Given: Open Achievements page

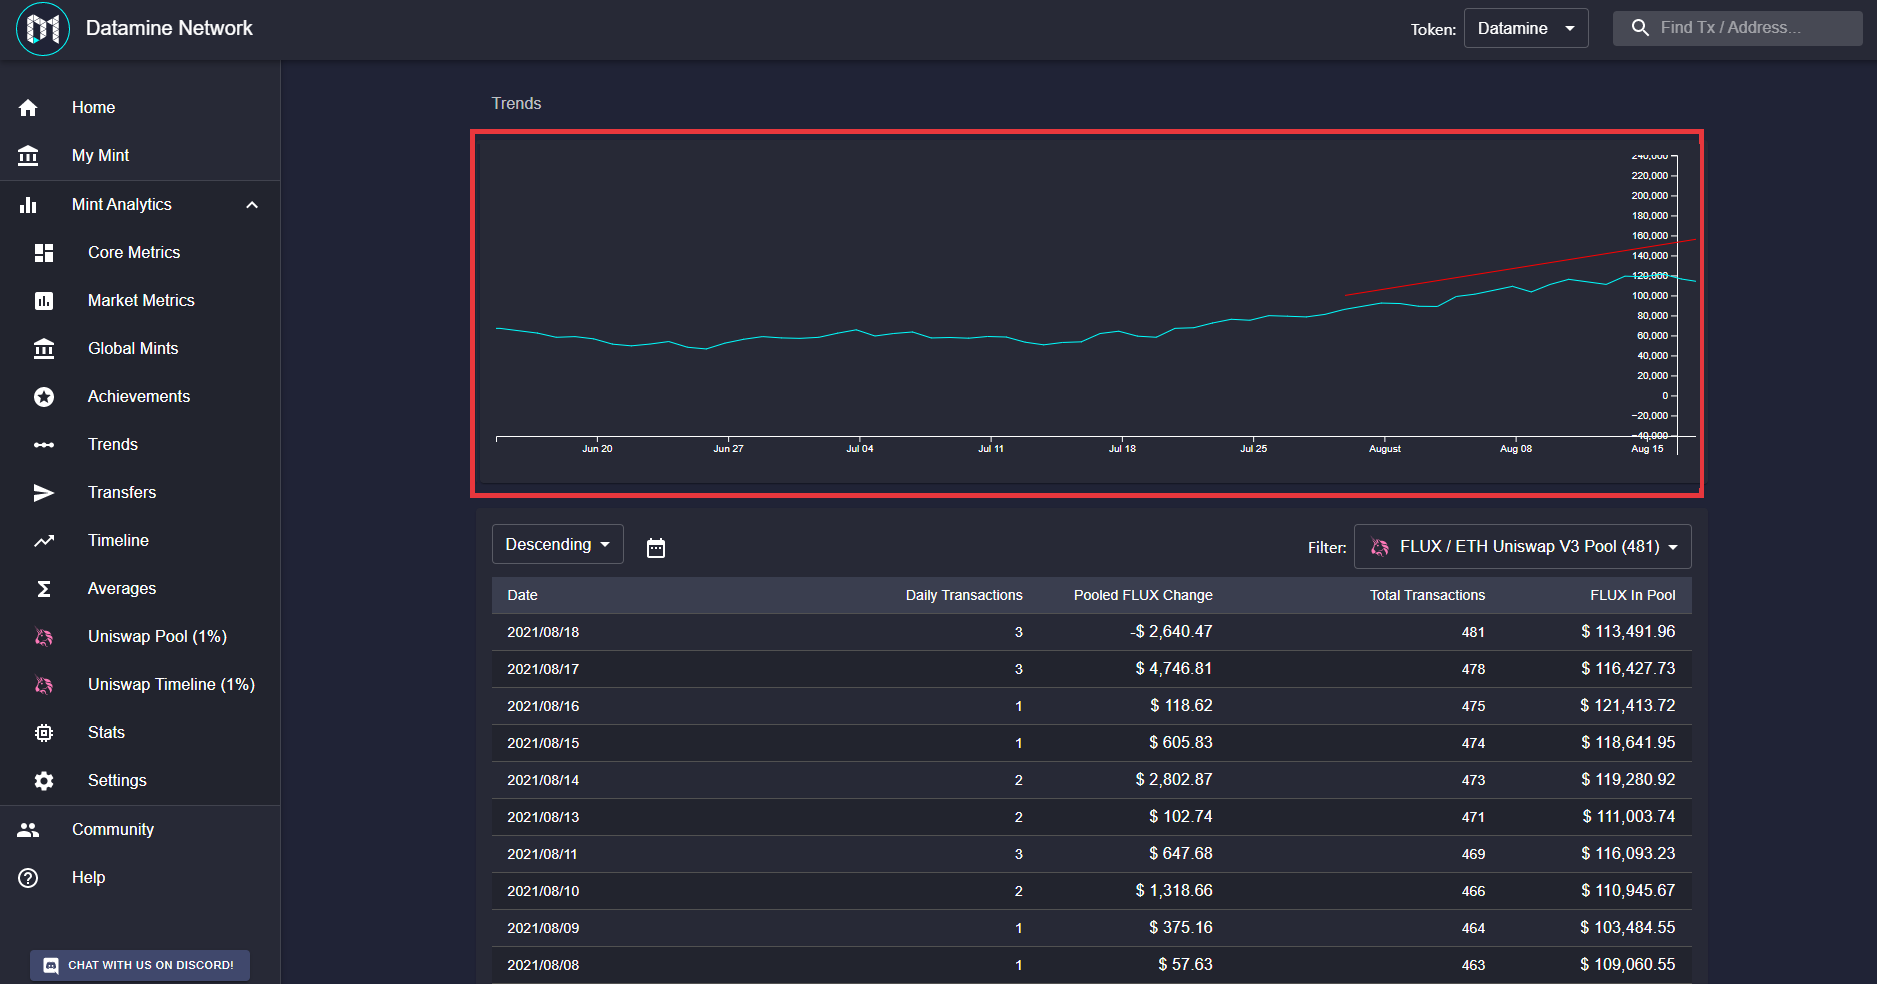Looking at the screenshot, I should (x=140, y=396).
